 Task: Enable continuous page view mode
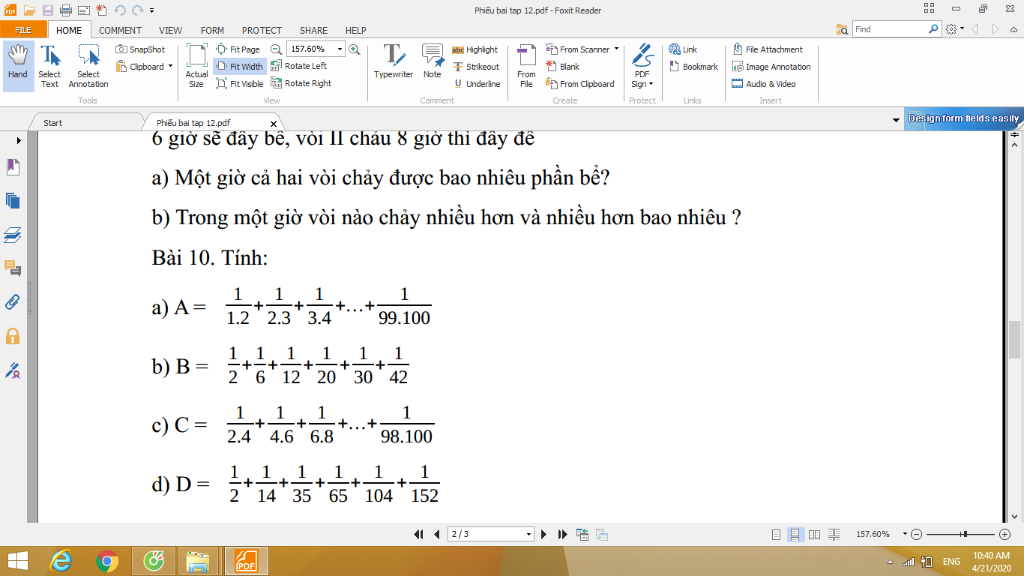point(795,534)
